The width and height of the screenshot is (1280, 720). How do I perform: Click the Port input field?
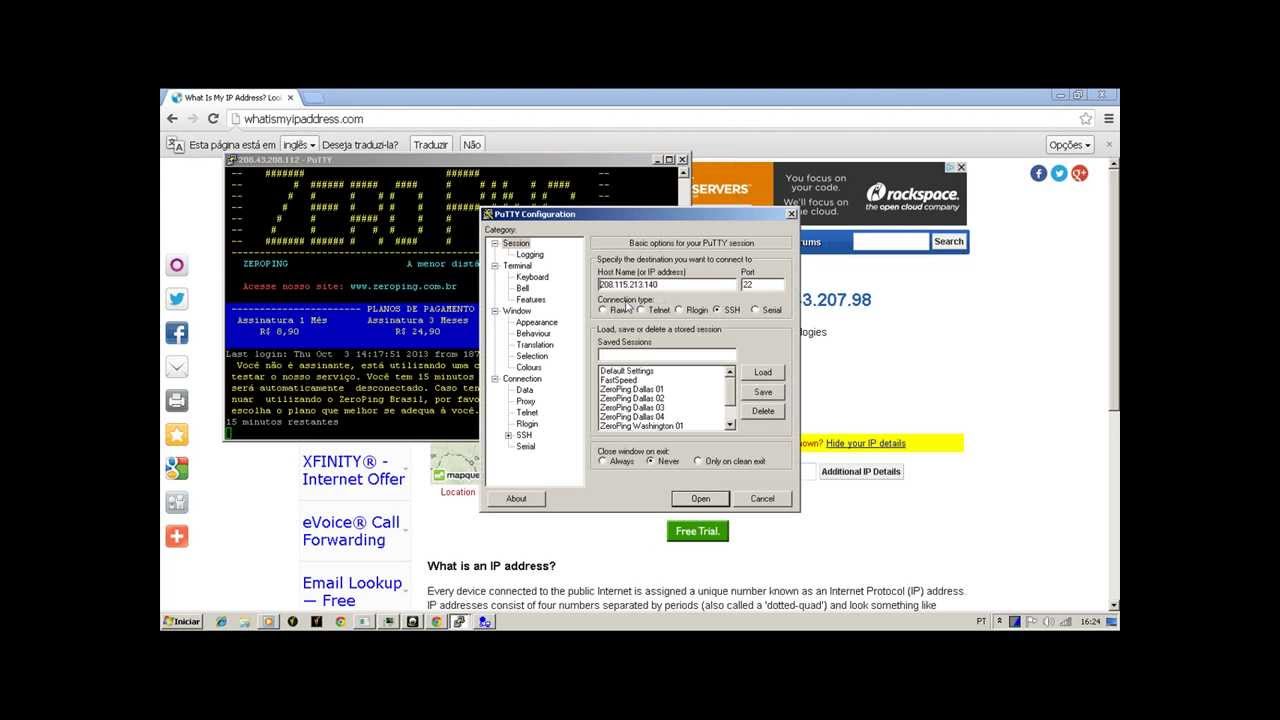click(x=763, y=285)
